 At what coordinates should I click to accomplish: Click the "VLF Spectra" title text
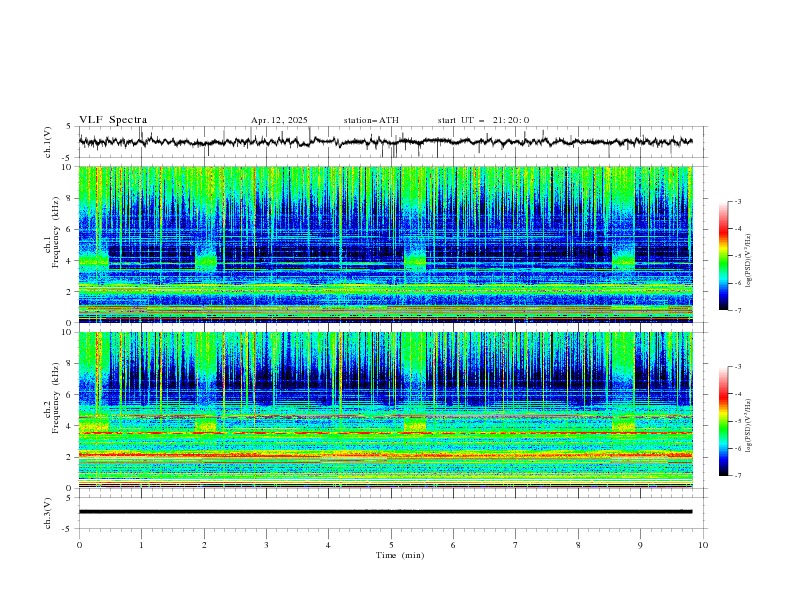(x=113, y=120)
